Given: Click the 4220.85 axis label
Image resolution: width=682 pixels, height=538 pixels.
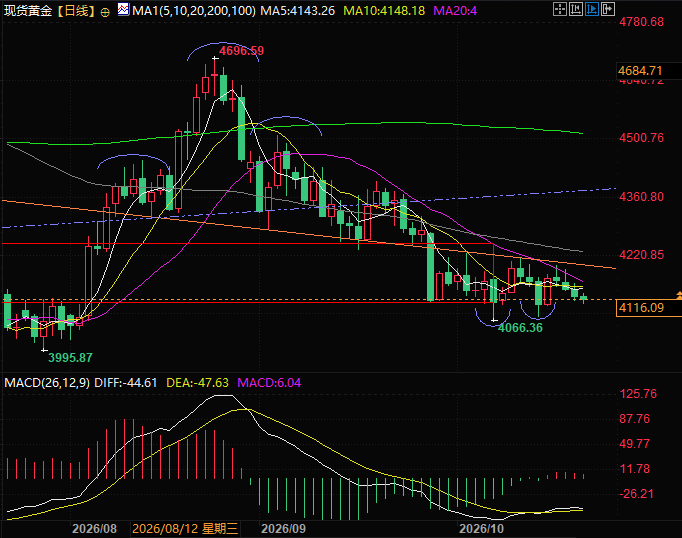Looking at the screenshot, I should (642, 255).
